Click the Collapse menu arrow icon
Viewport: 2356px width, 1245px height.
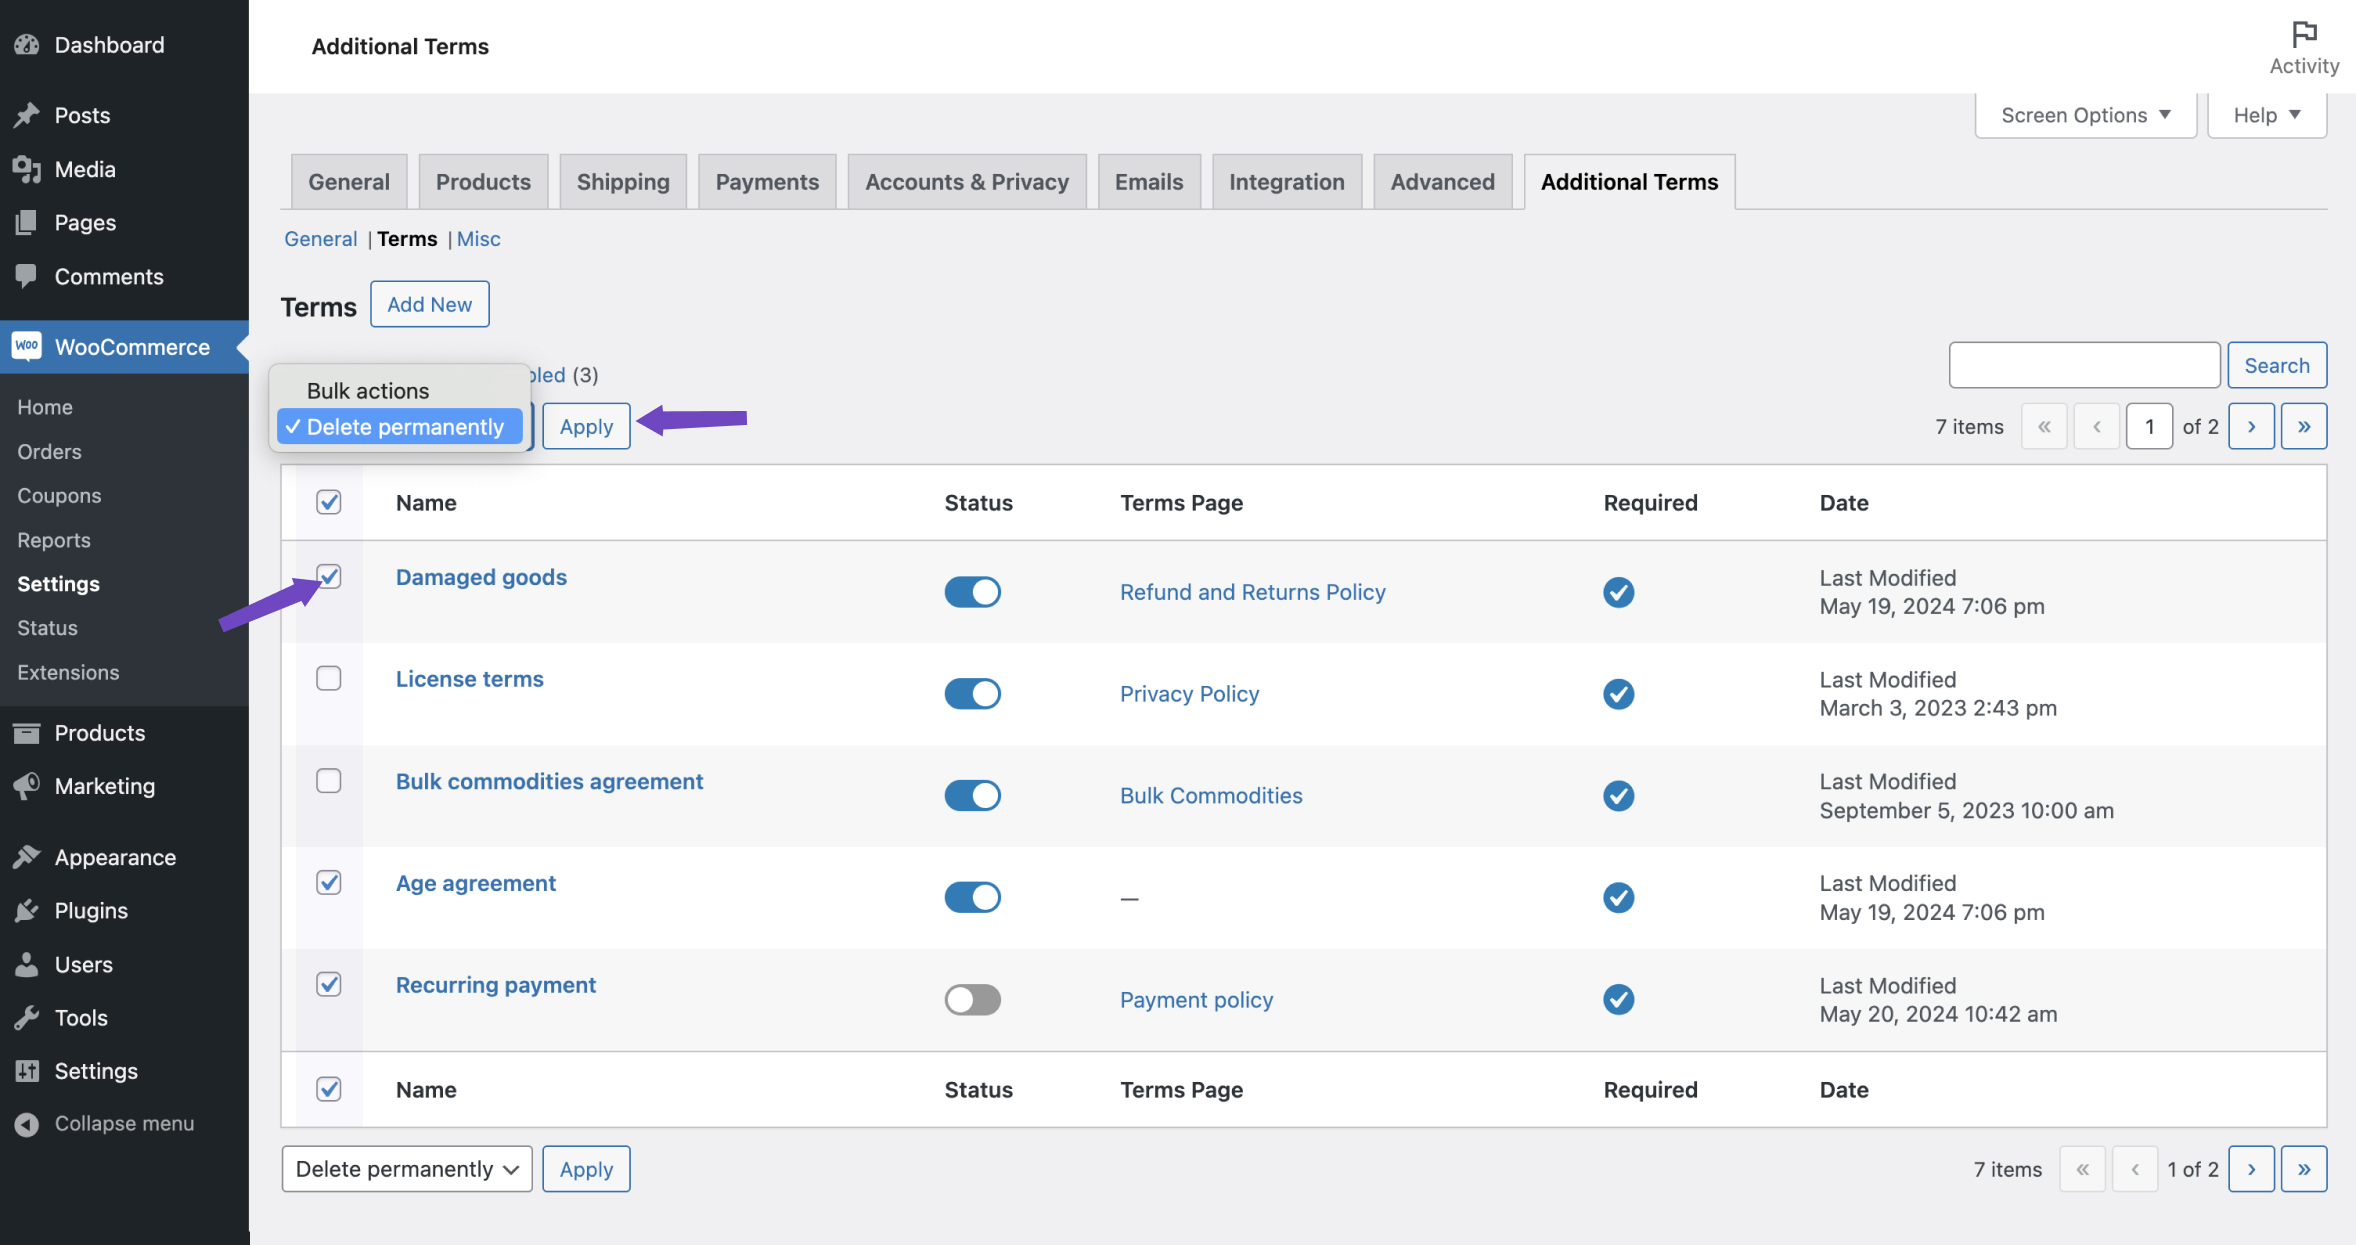click(27, 1123)
